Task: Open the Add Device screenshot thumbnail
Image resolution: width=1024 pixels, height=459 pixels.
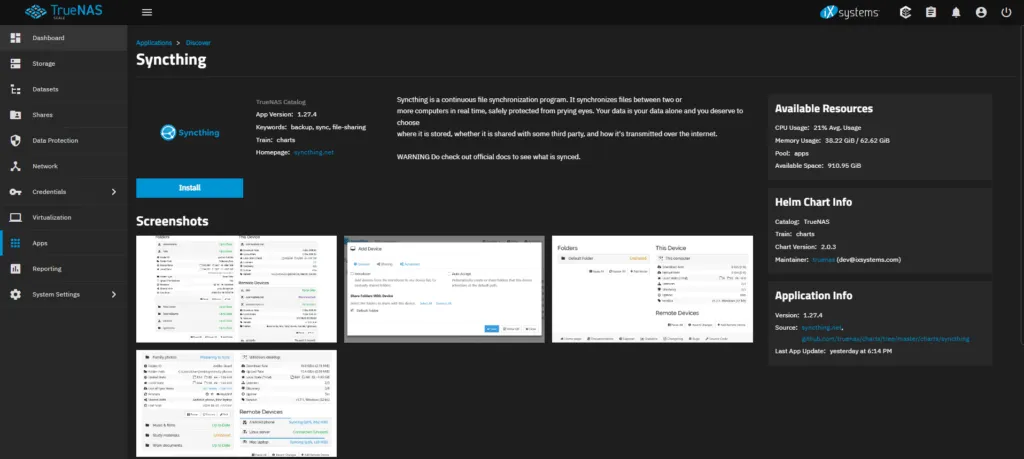Action: (444, 289)
